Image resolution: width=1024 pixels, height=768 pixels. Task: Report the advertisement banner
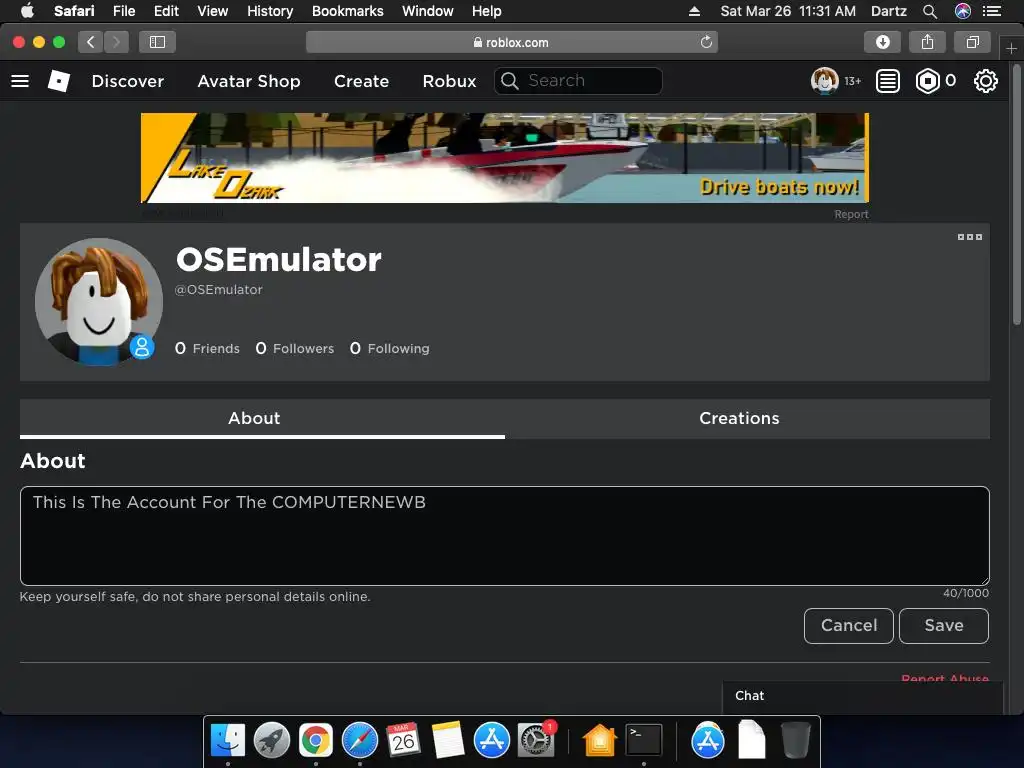click(851, 214)
